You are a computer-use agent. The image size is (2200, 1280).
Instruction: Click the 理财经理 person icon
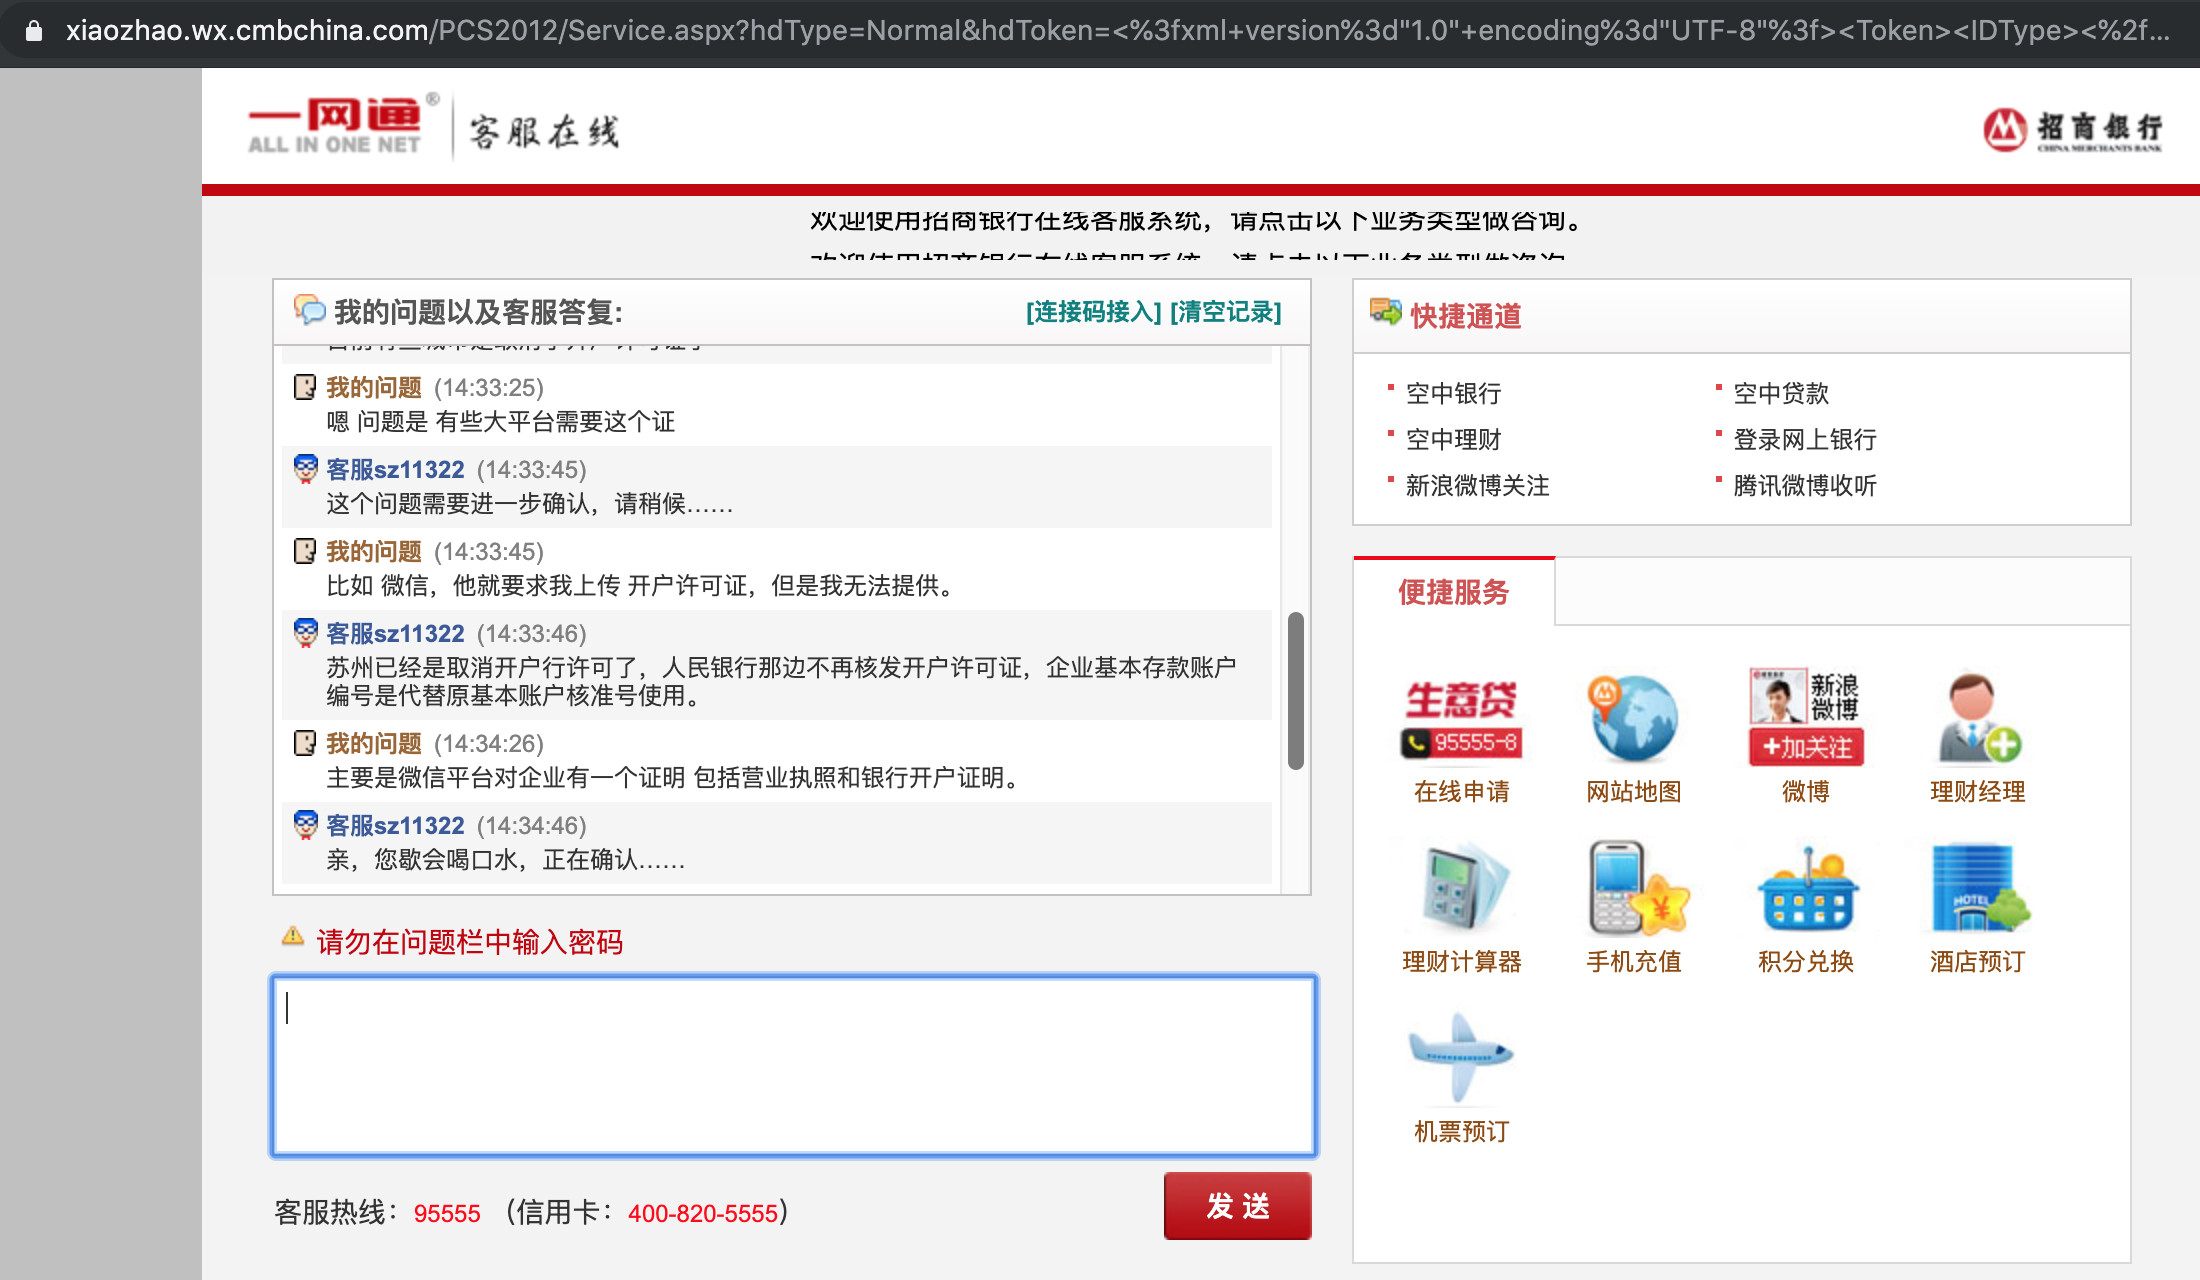click(1977, 719)
